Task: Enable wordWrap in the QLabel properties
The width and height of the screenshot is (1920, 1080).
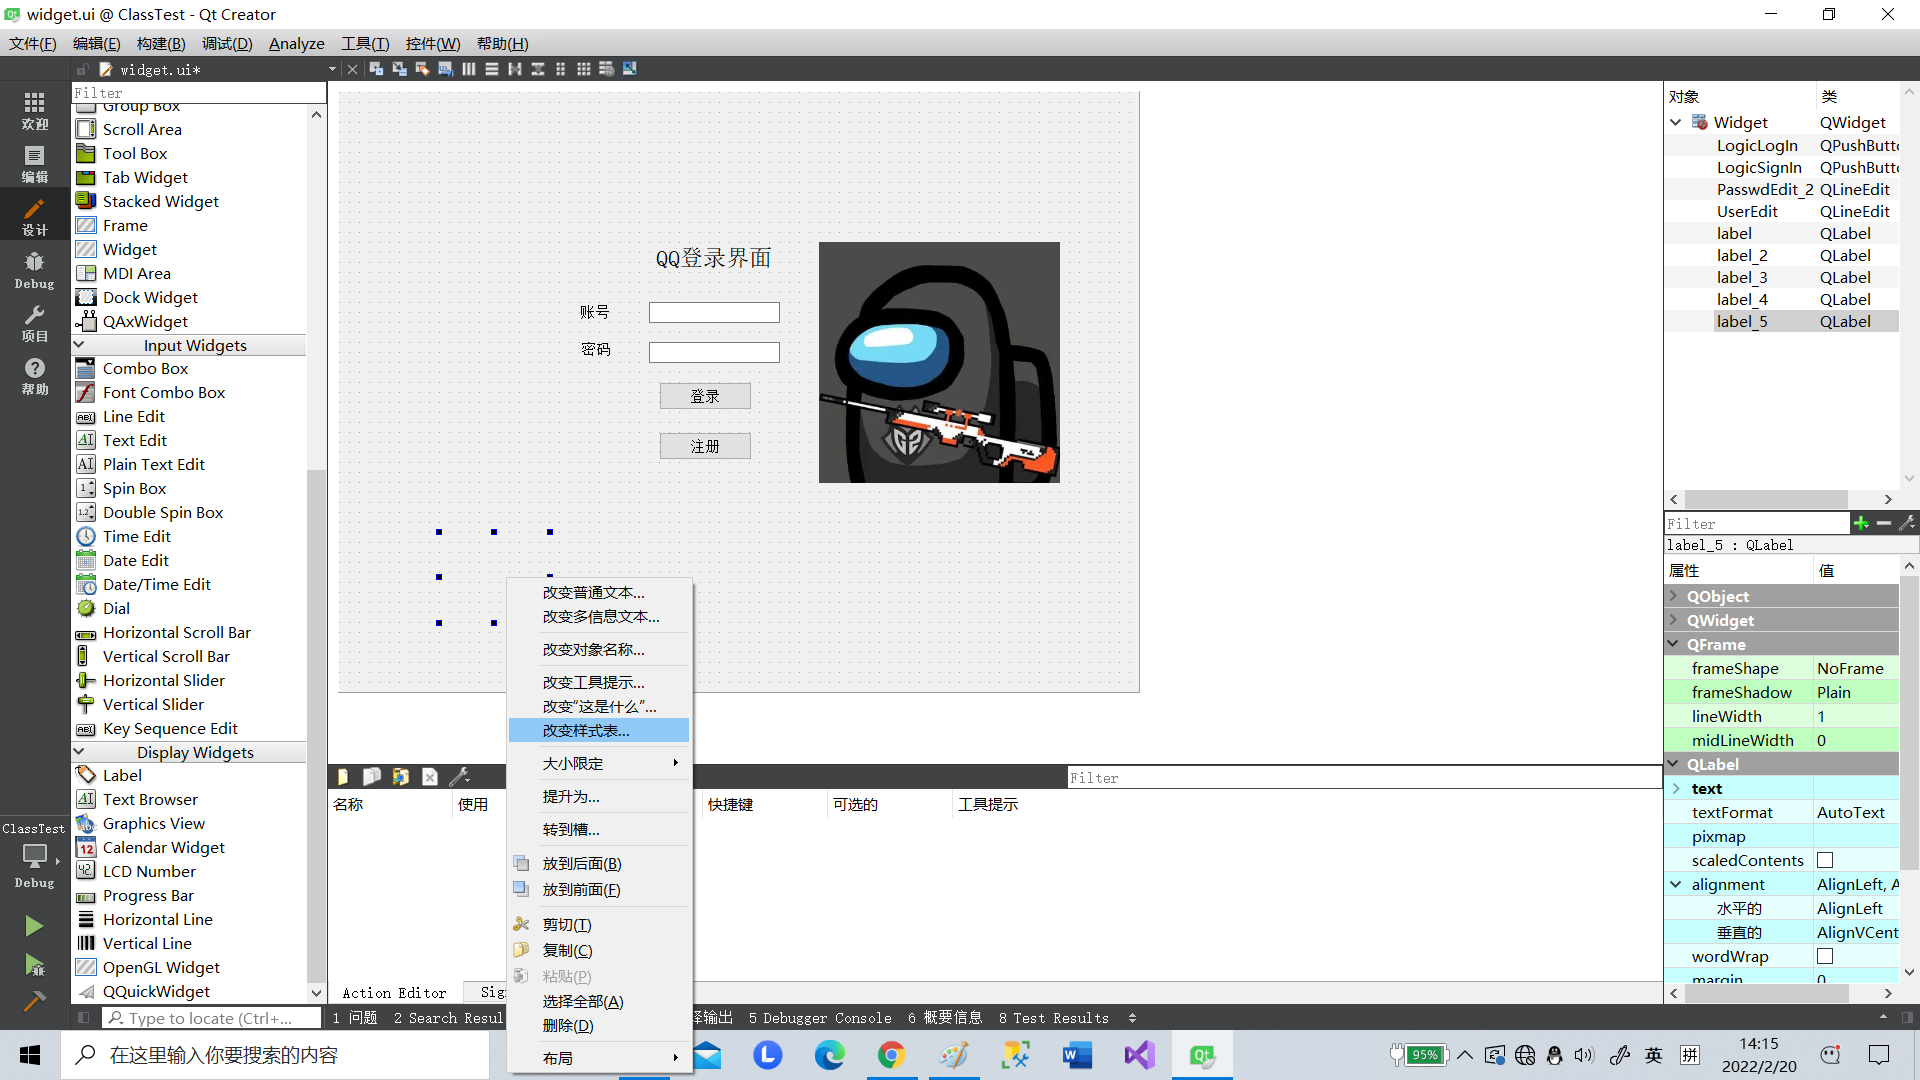Action: tap(1827, 956)
